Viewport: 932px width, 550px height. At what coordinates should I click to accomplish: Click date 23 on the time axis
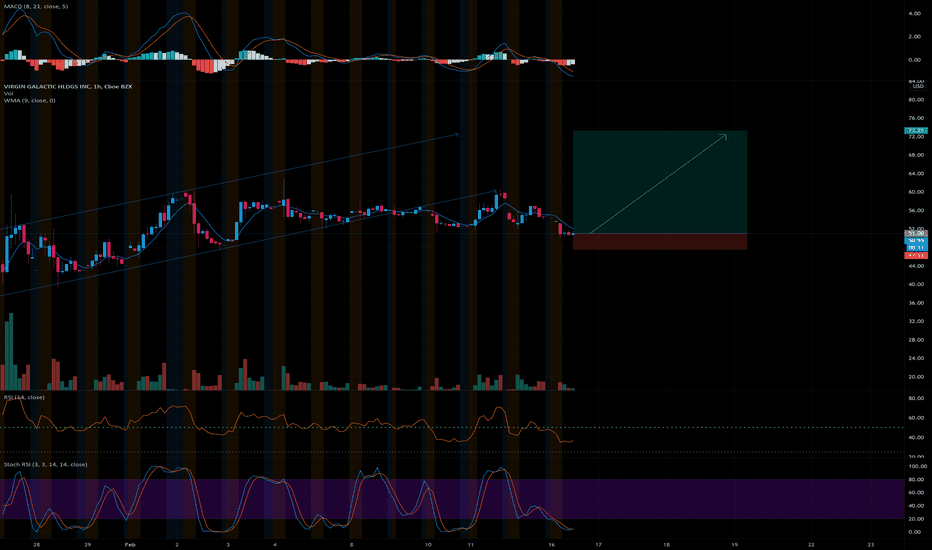(x=871, y=545)
